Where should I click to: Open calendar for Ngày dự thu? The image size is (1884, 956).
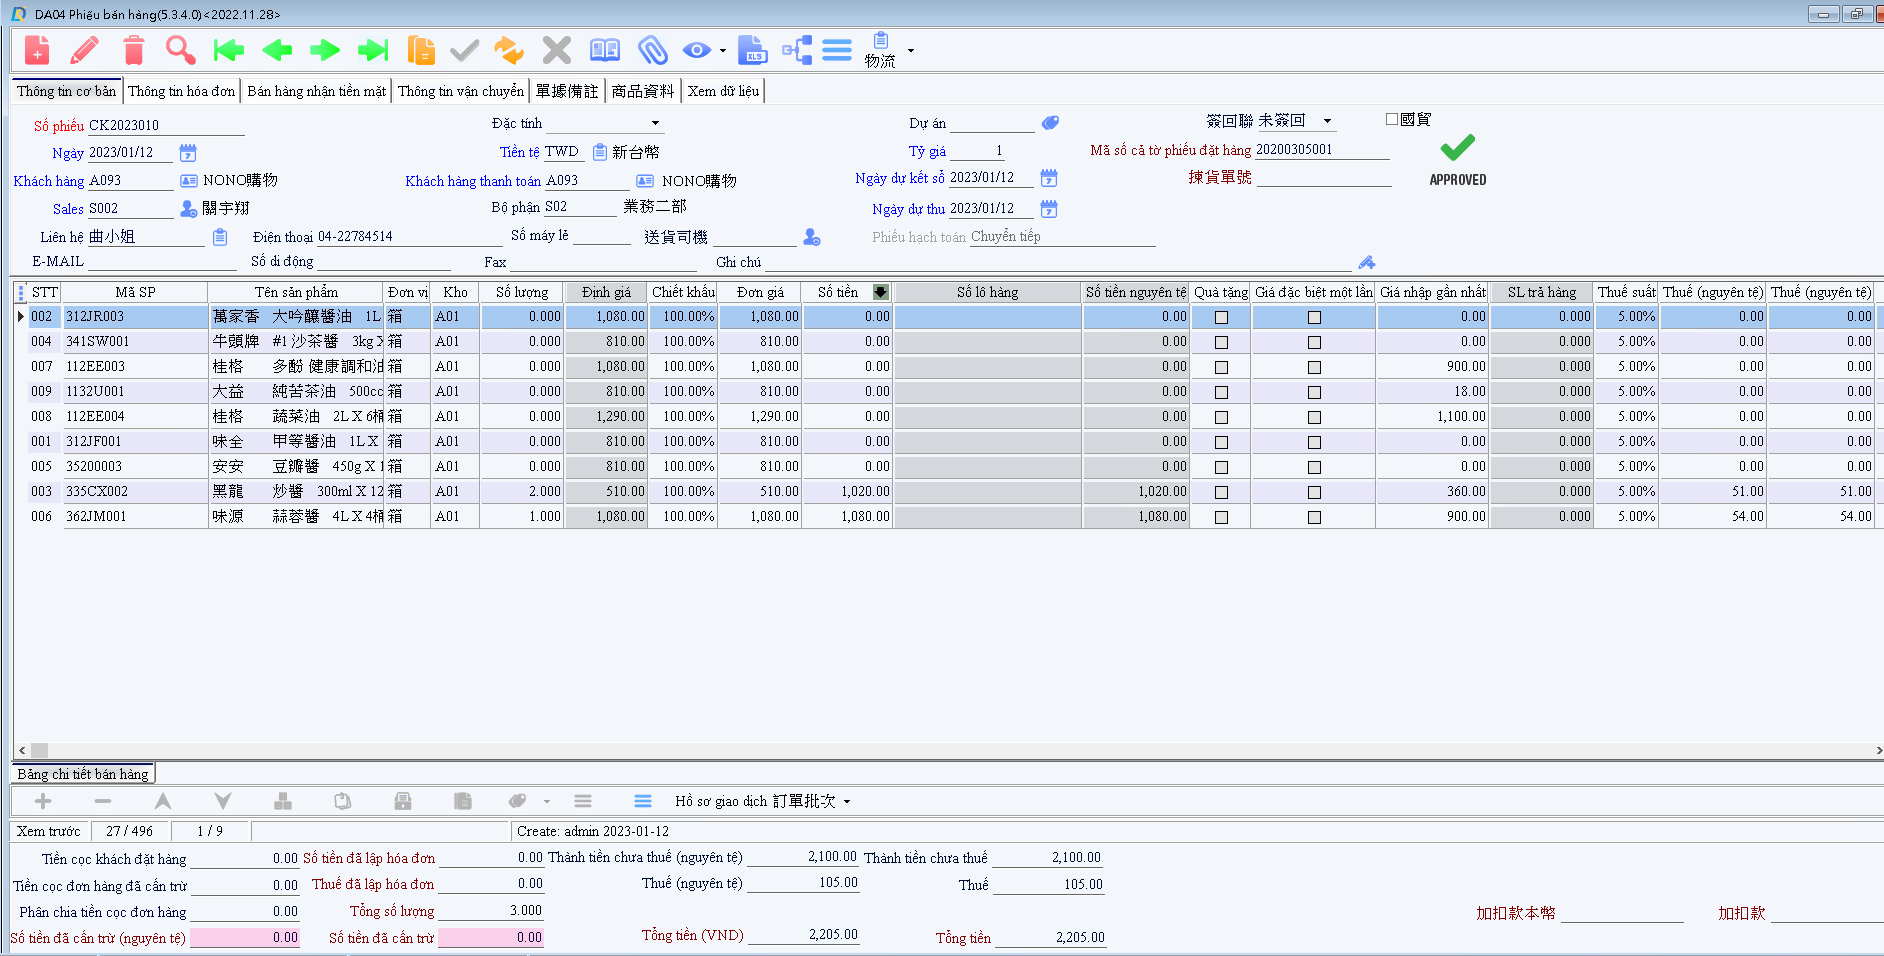click(x=1049, y=209)
